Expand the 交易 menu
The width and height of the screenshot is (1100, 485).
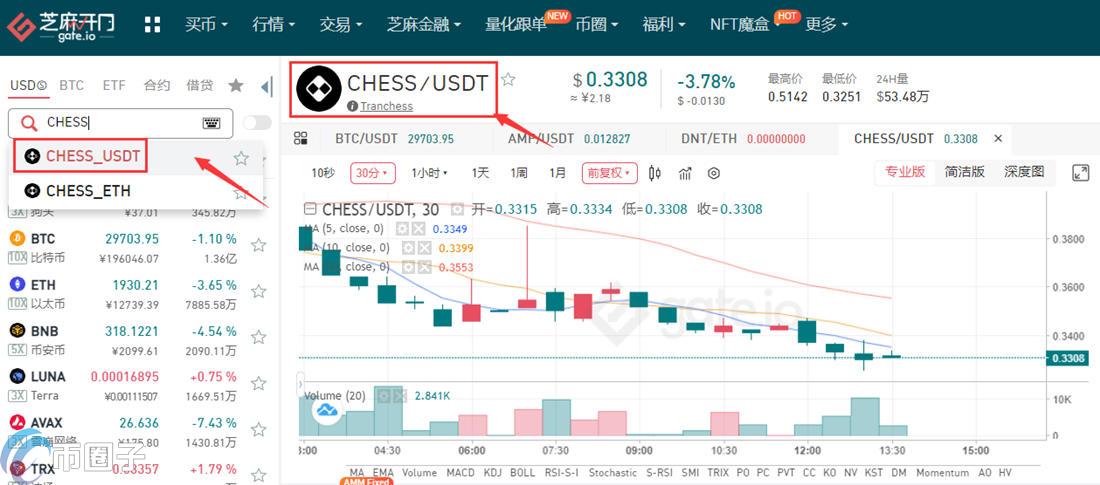[341, 25]
